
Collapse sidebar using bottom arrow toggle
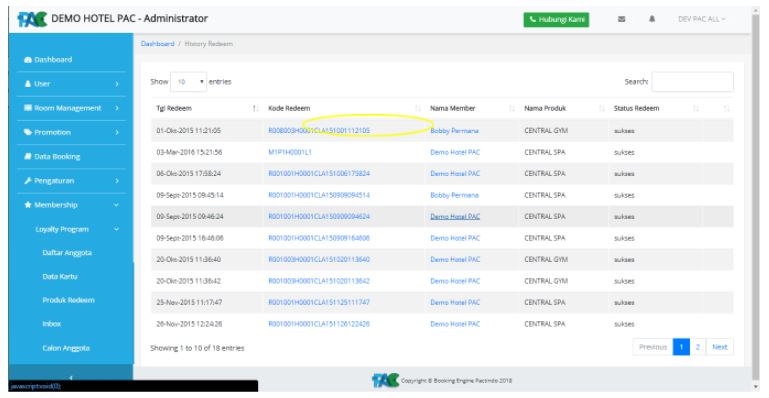[71, 377]
